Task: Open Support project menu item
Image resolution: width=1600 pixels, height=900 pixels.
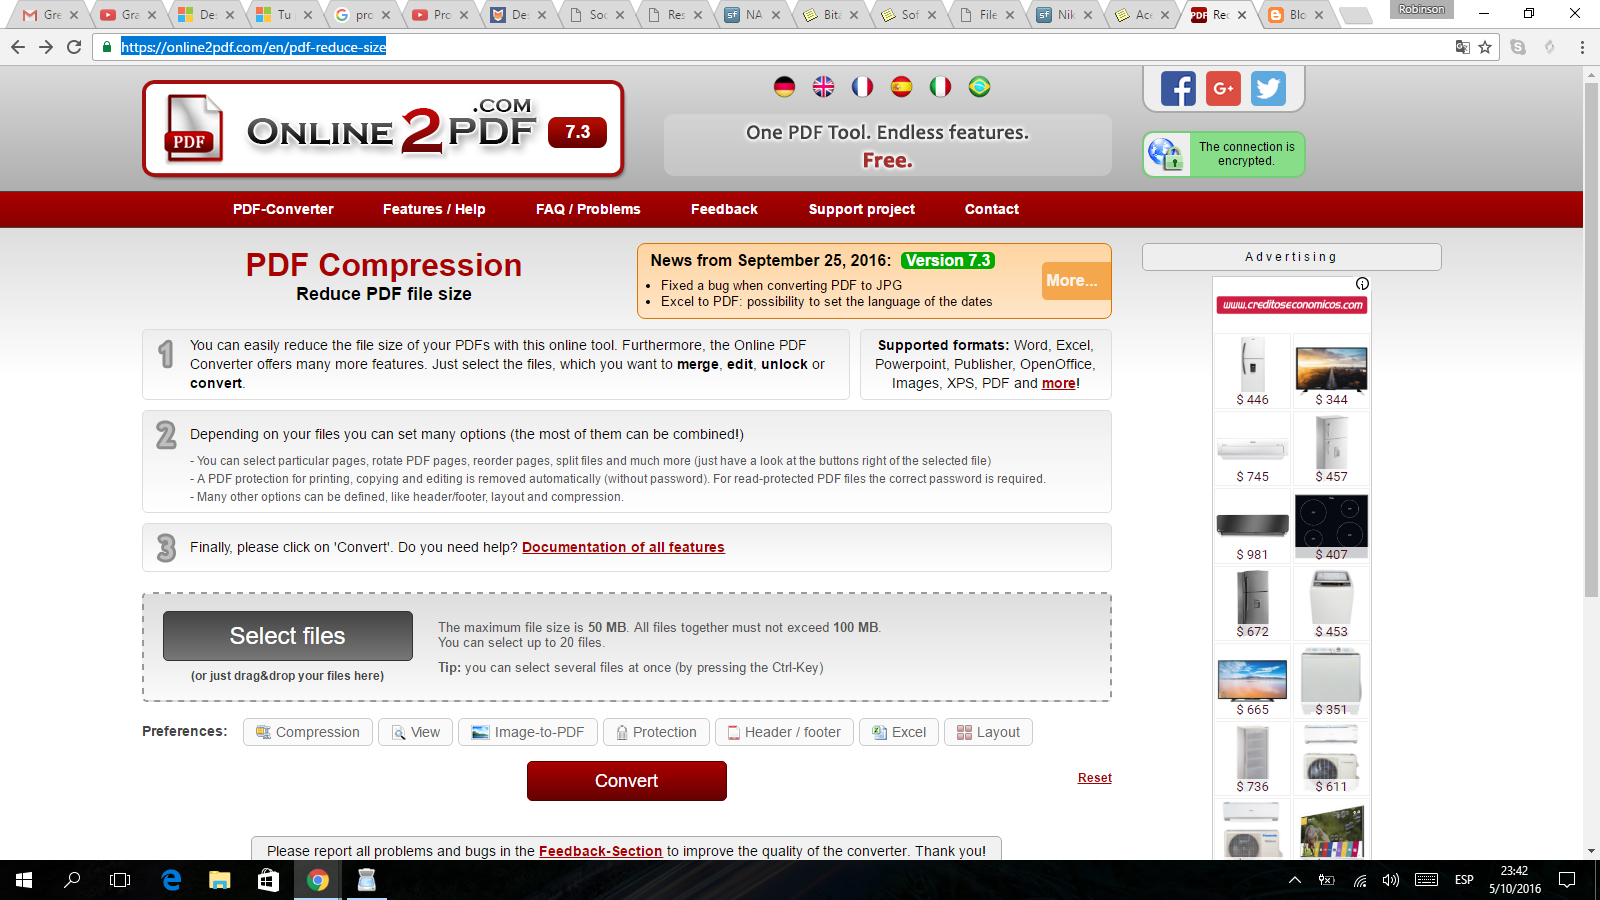Action: point(862,209)
